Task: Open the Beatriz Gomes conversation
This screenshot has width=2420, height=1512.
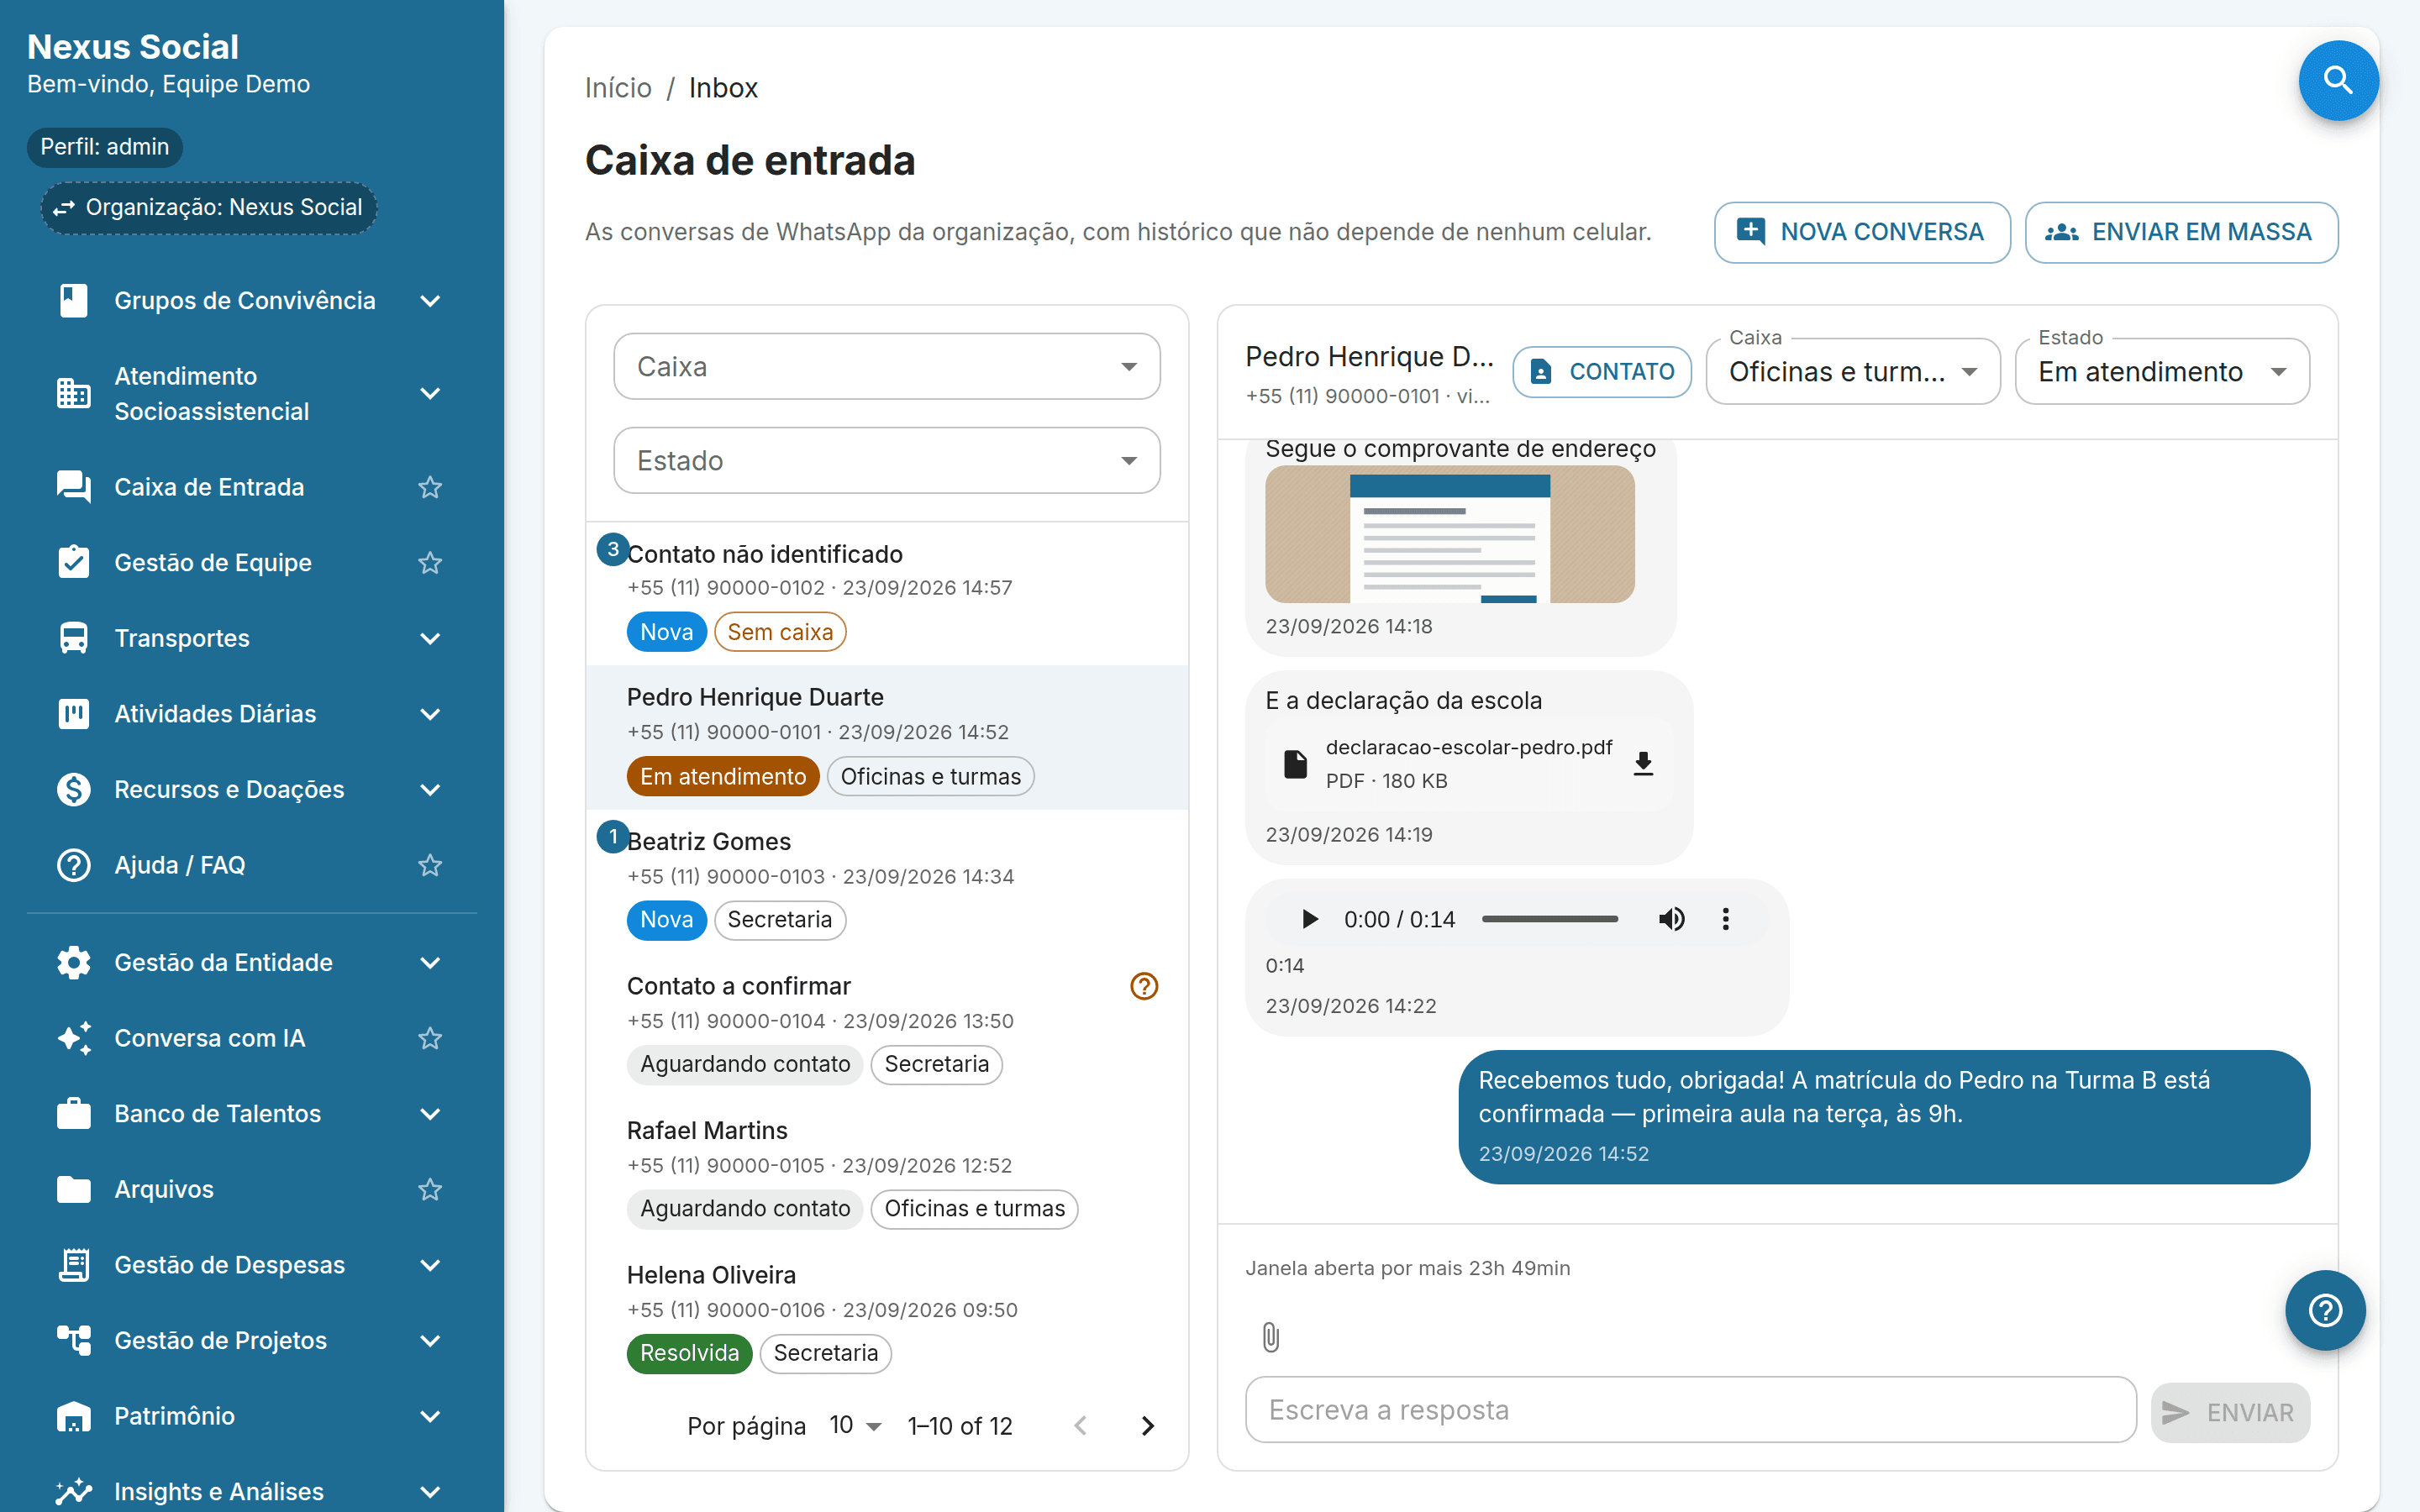Action: point(886,881)
